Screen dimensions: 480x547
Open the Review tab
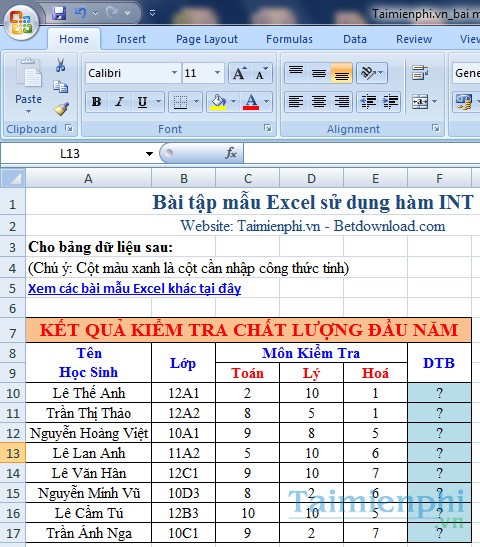(414, 39)
